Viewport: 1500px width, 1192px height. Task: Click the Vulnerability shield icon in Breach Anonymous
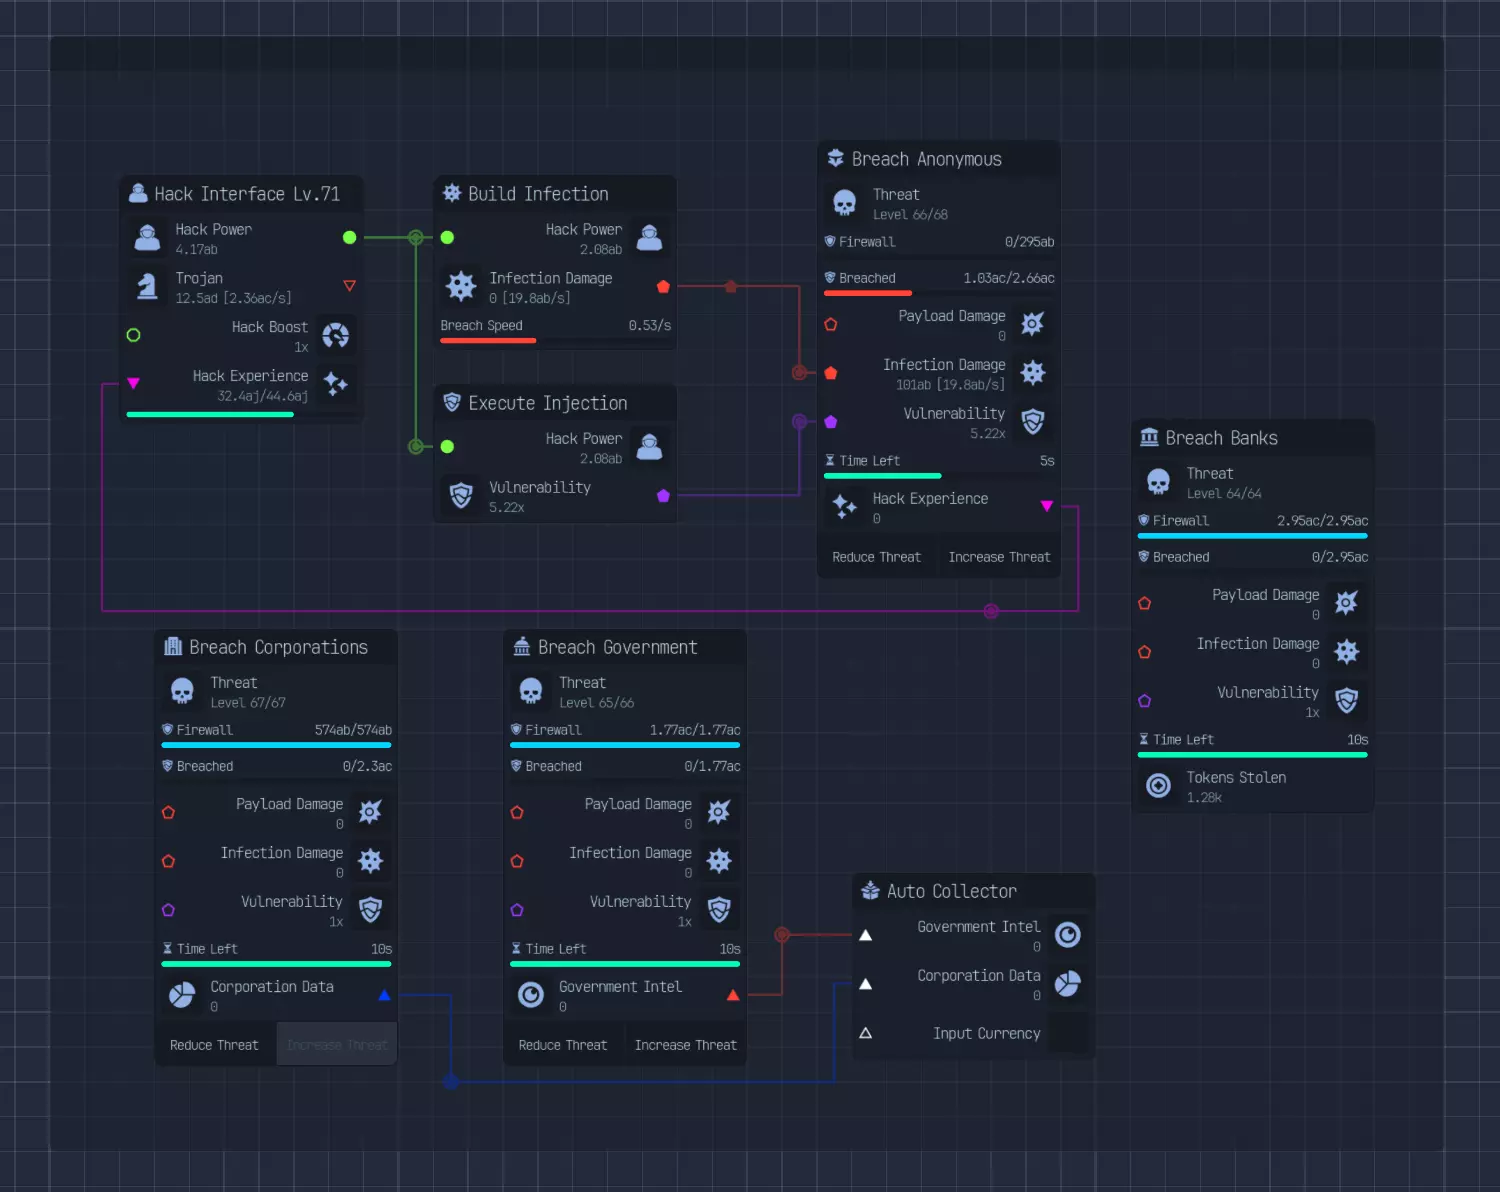point(1033,422)
